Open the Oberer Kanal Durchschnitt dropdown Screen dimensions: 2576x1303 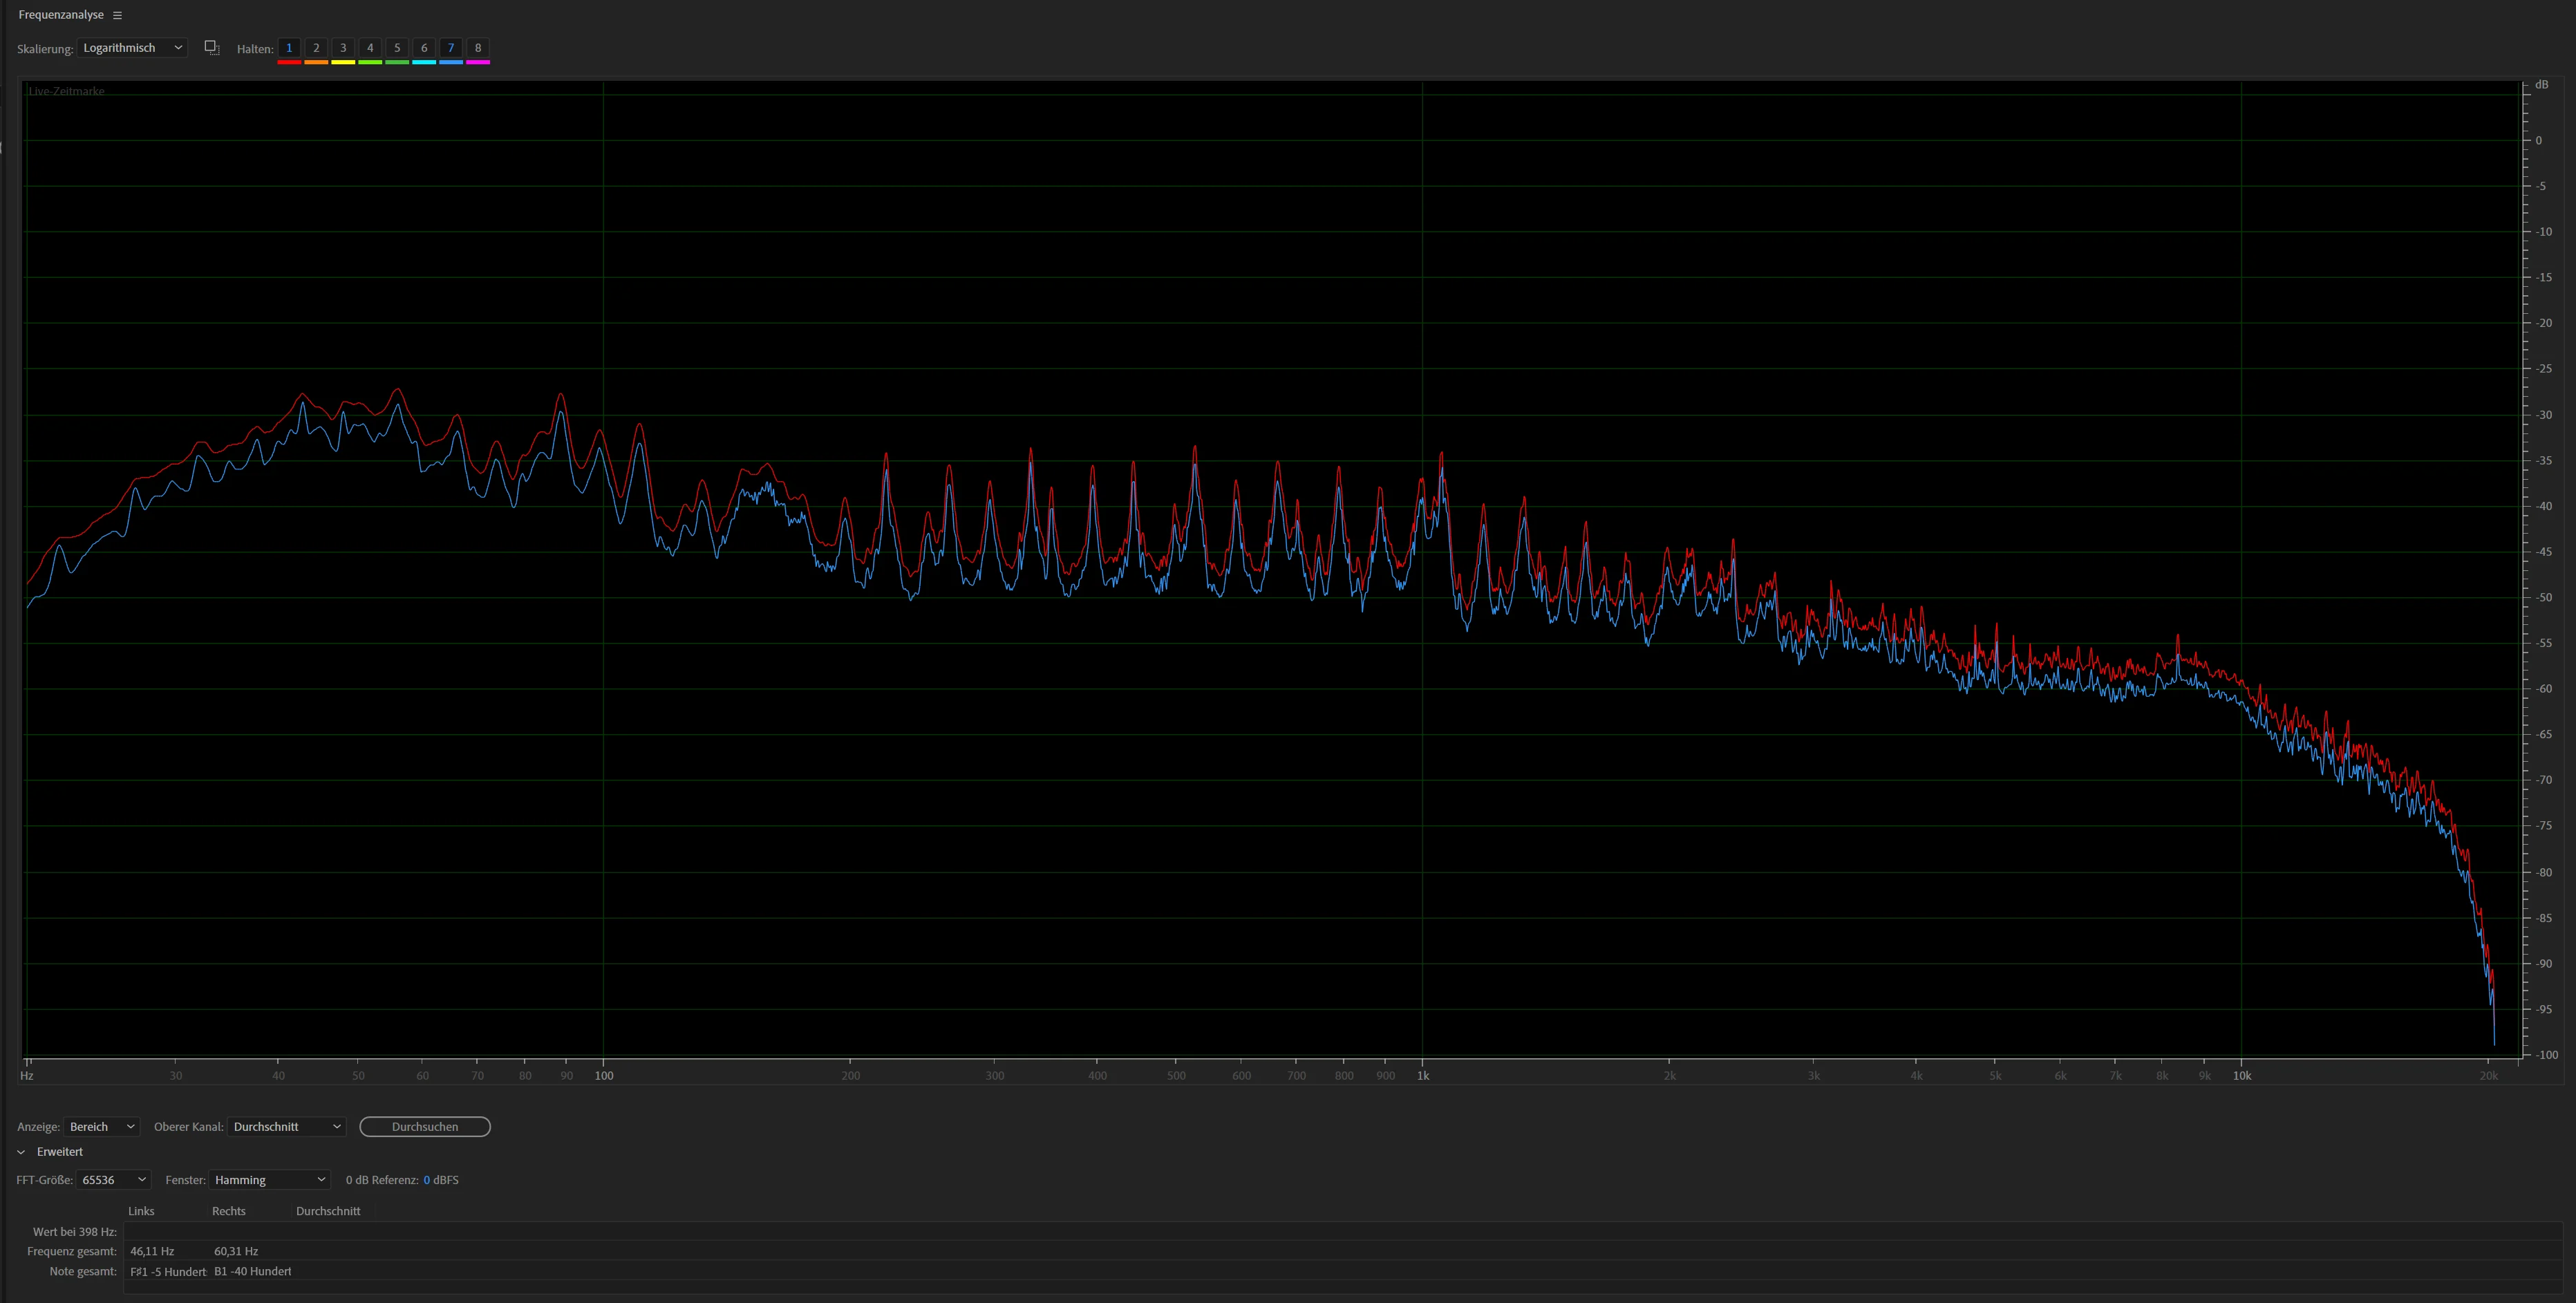click(x=286, y=1127)
